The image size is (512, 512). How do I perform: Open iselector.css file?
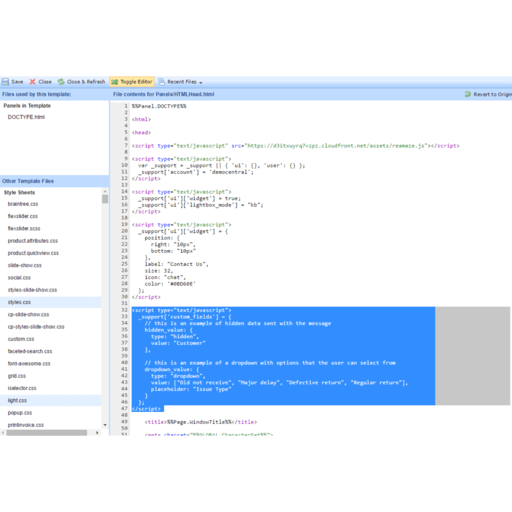click(22, 388)
